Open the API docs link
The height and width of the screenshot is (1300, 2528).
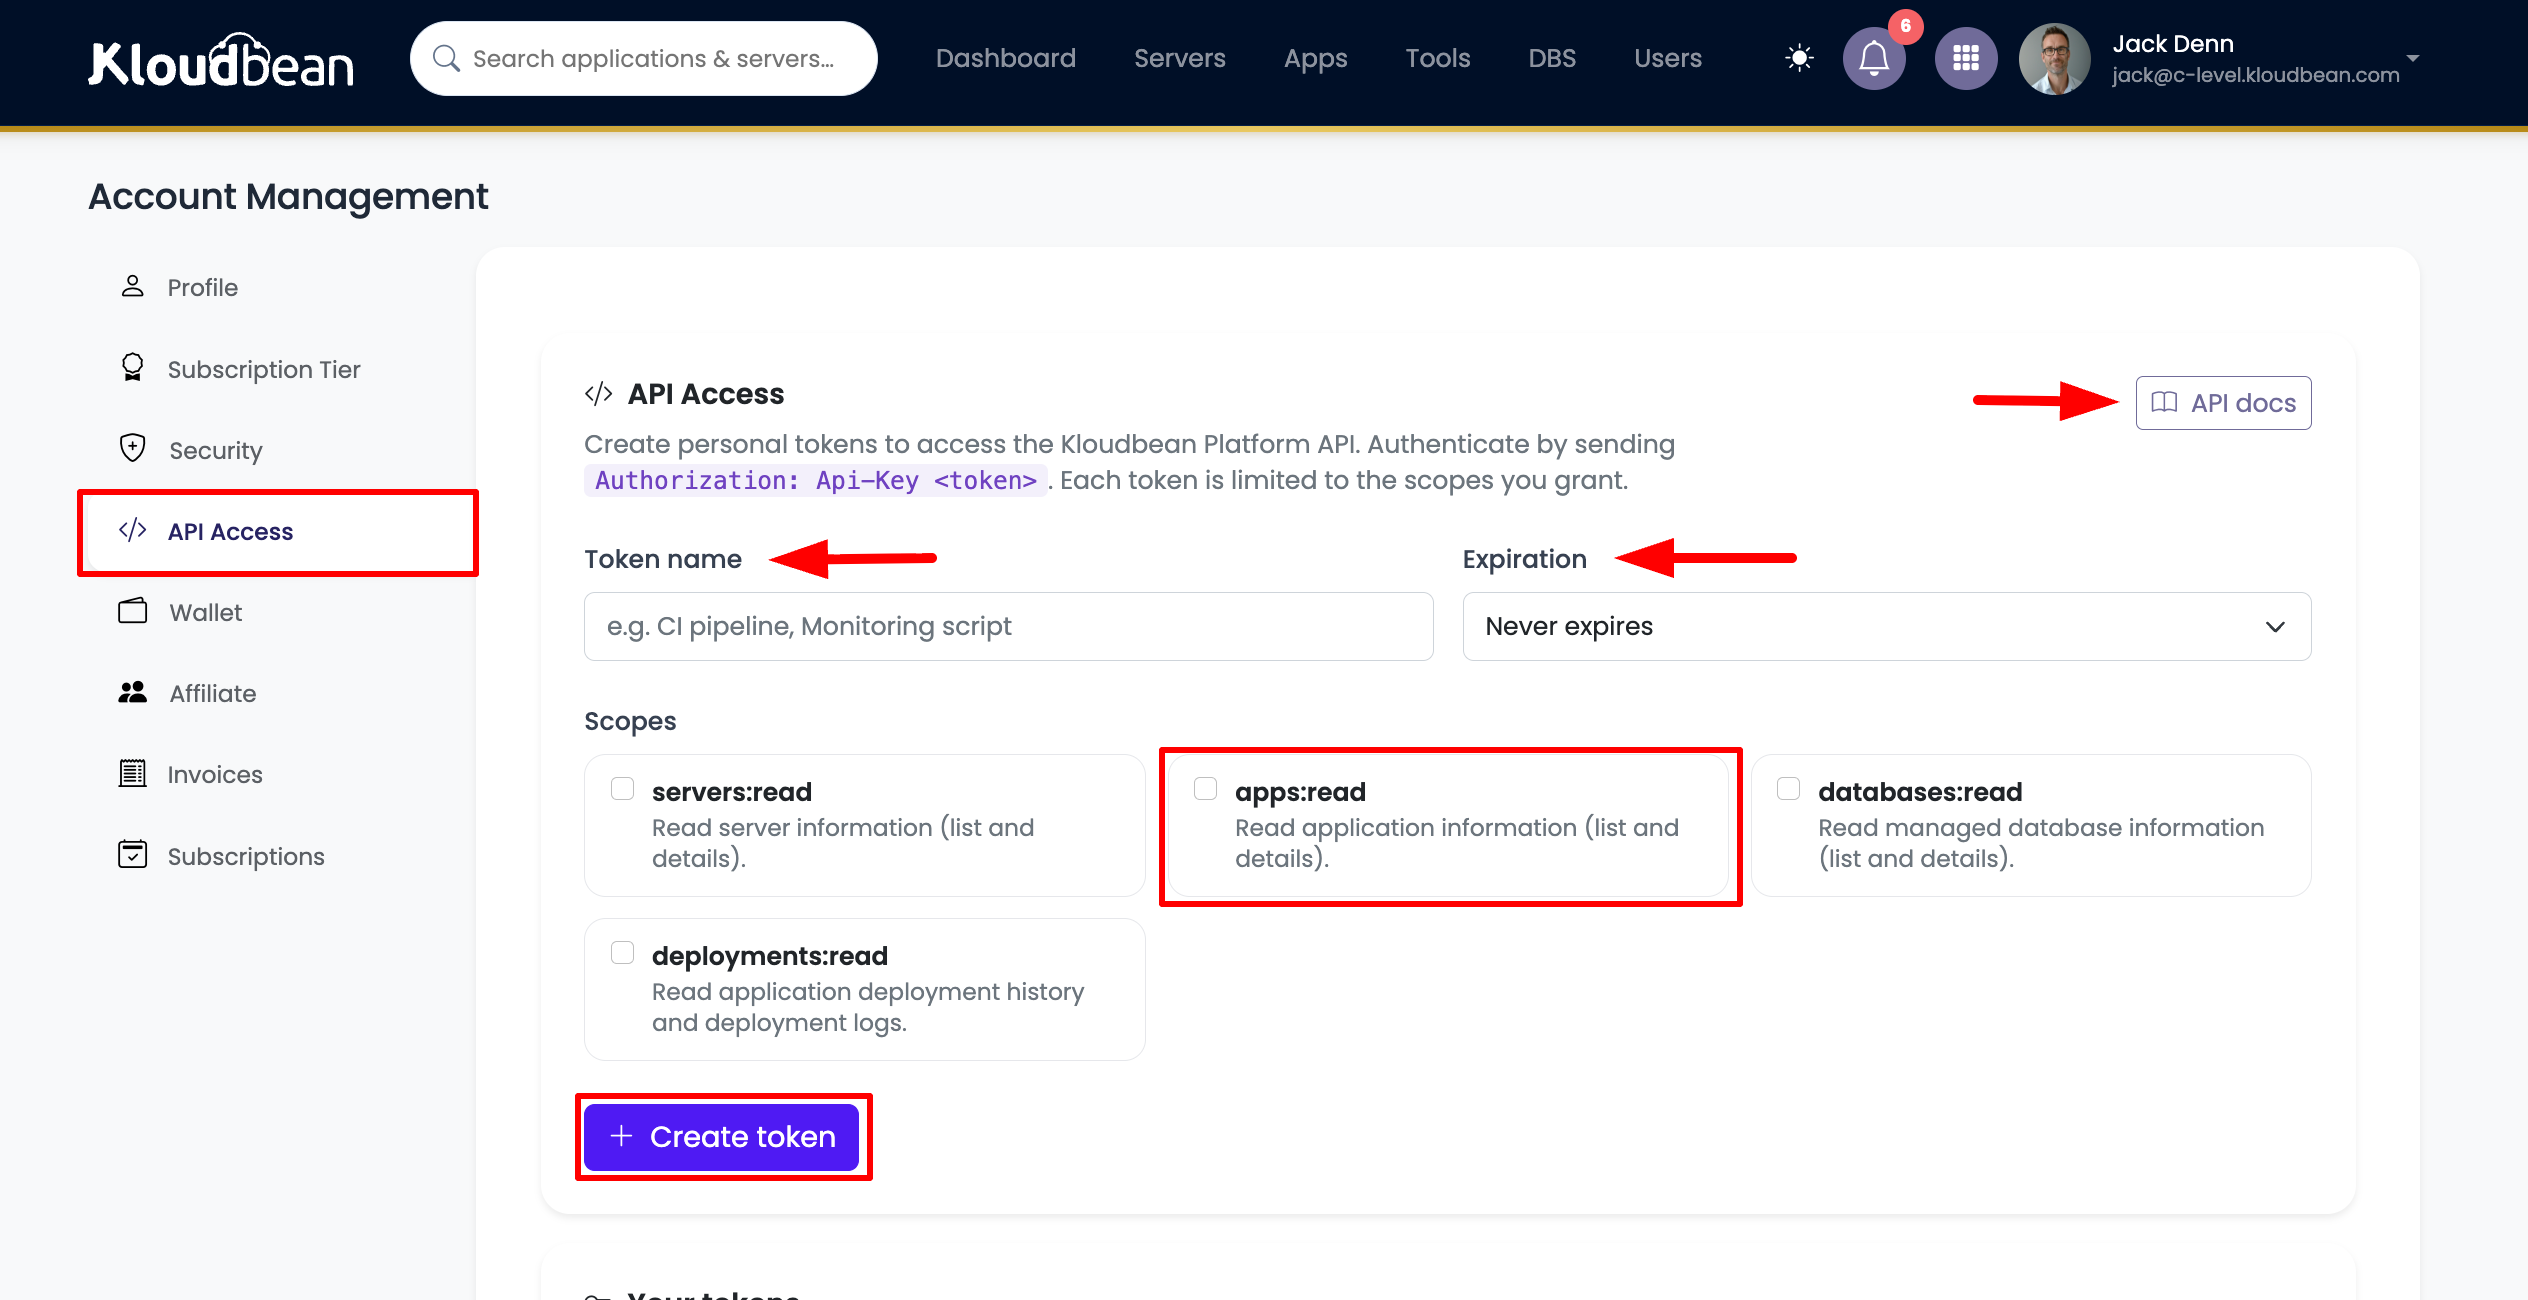point(2223,403)
